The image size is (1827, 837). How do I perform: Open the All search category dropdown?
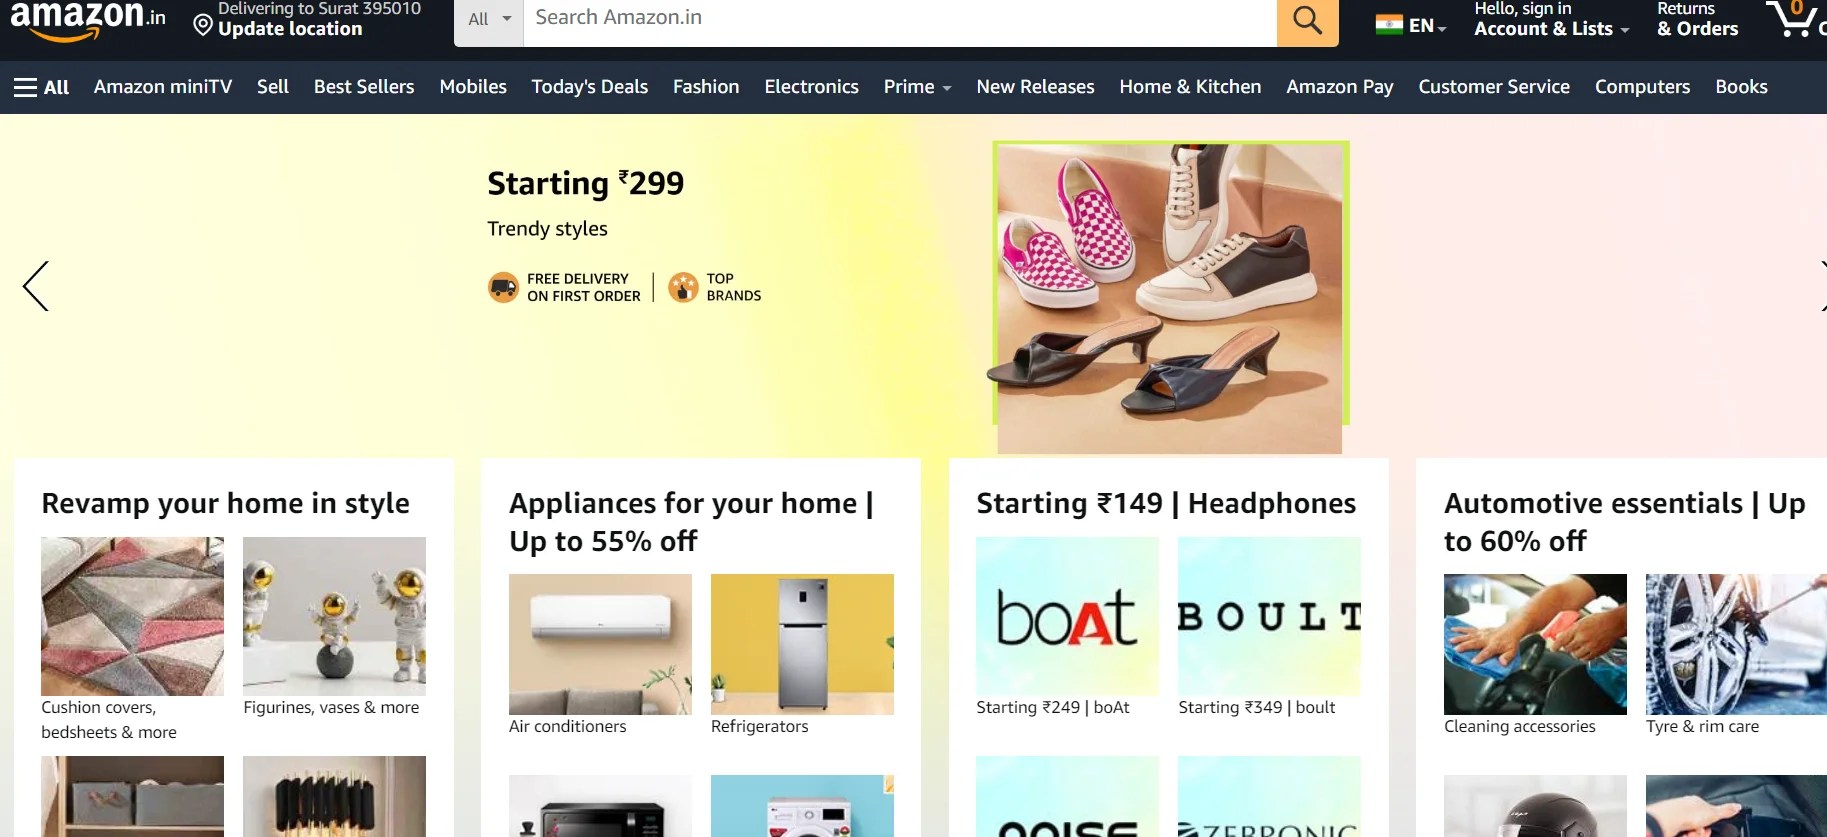point(489,20)
